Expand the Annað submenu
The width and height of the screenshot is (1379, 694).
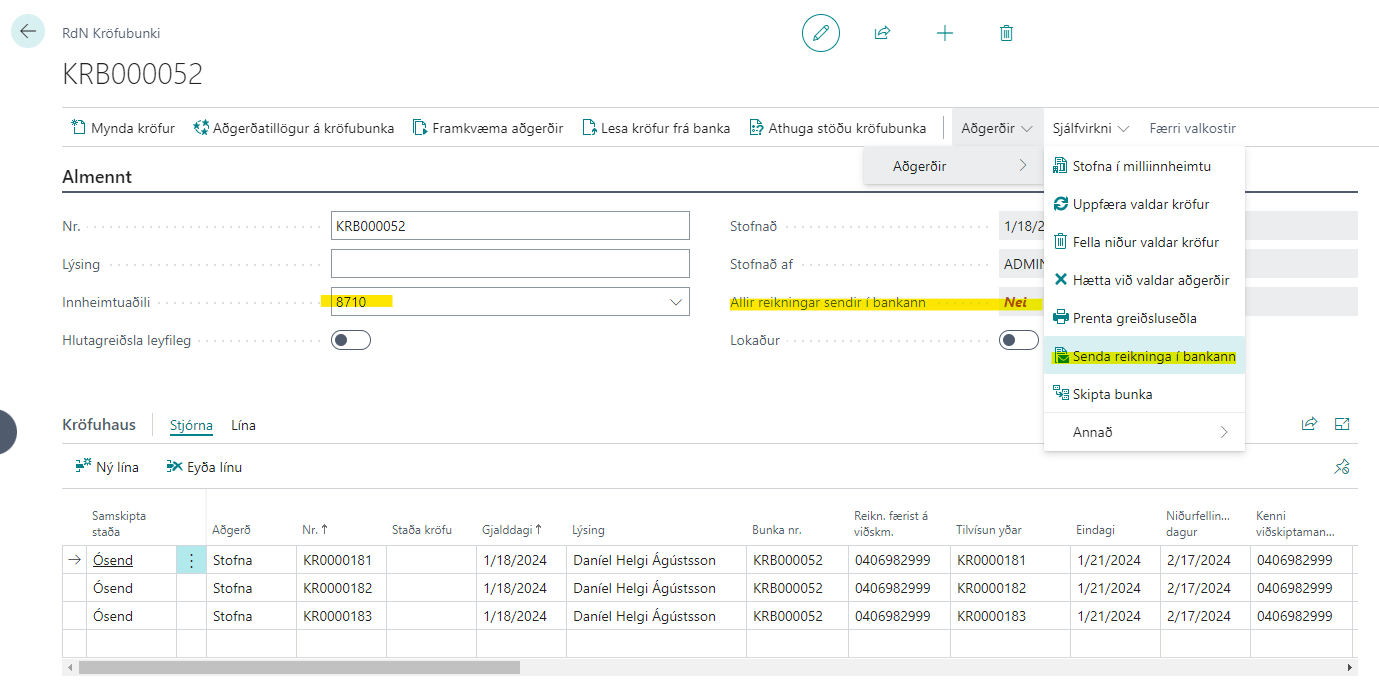(1144, 432)
